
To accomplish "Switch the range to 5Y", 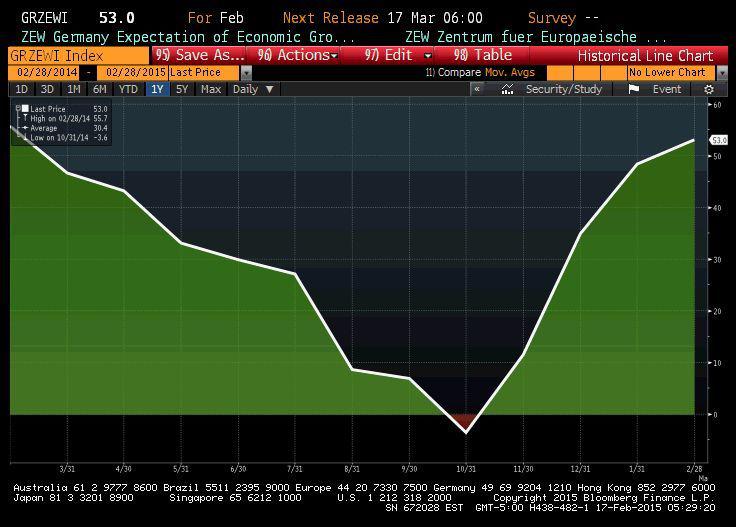I will [182, 89].
